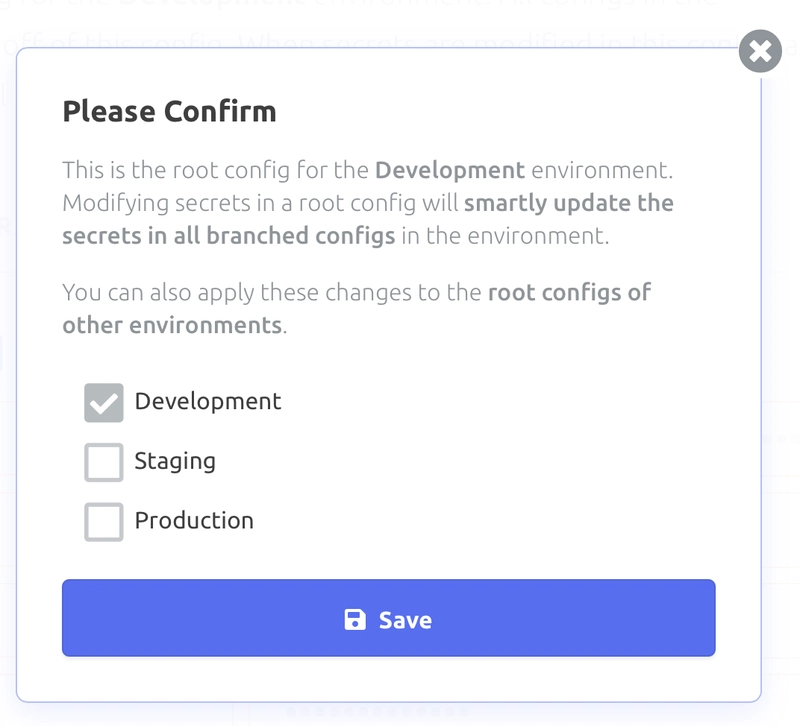Enable the Staging environment checkbox
Image resolution: width=800 pixels, height=726 pixels.
point(104,462)
